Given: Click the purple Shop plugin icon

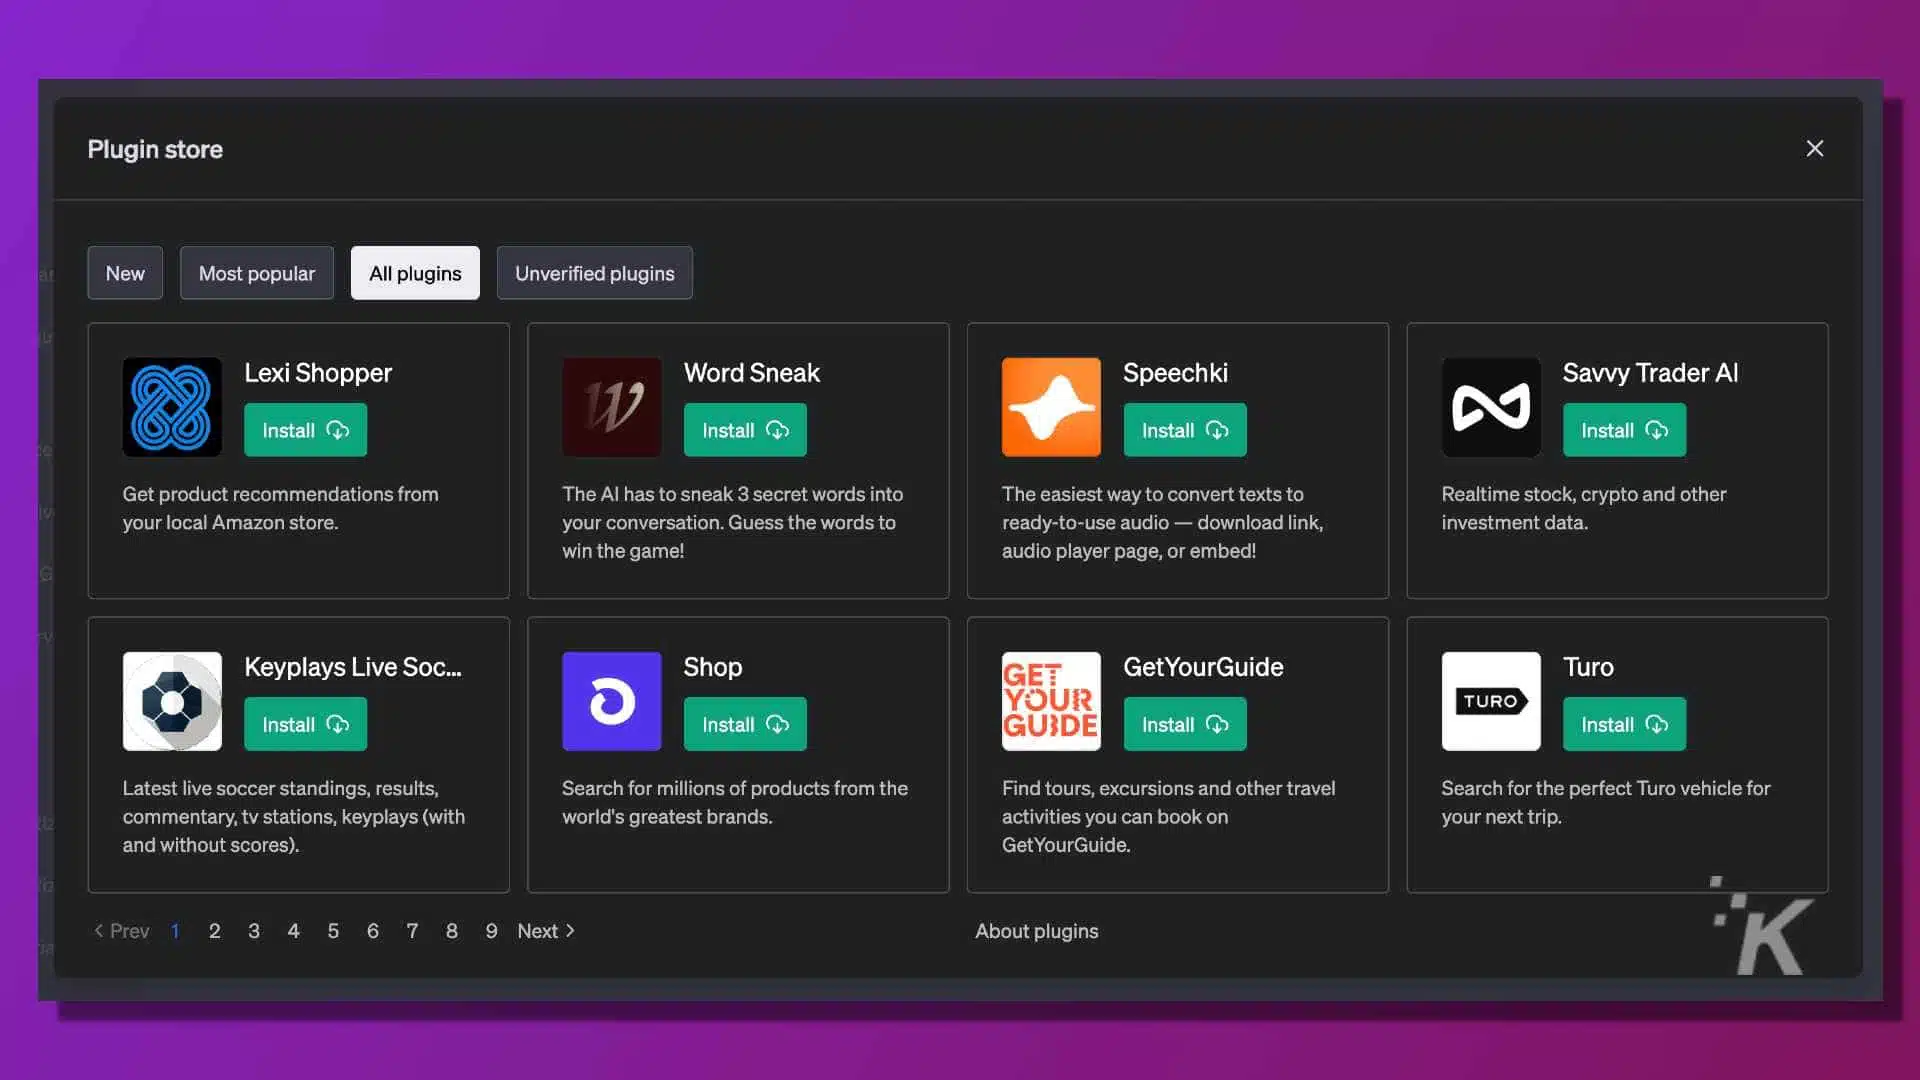Looking at the screenshot, I should click(x=611, y=701).
